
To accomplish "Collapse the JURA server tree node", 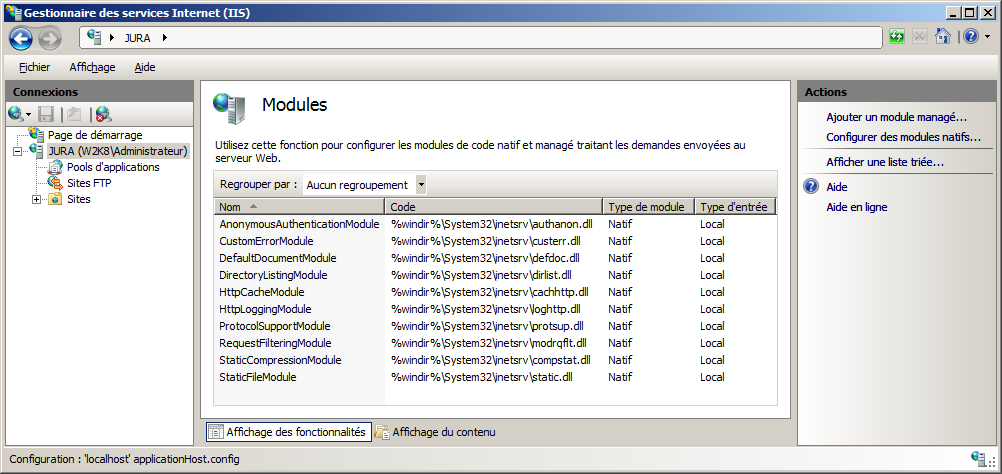I will point(18,151).
